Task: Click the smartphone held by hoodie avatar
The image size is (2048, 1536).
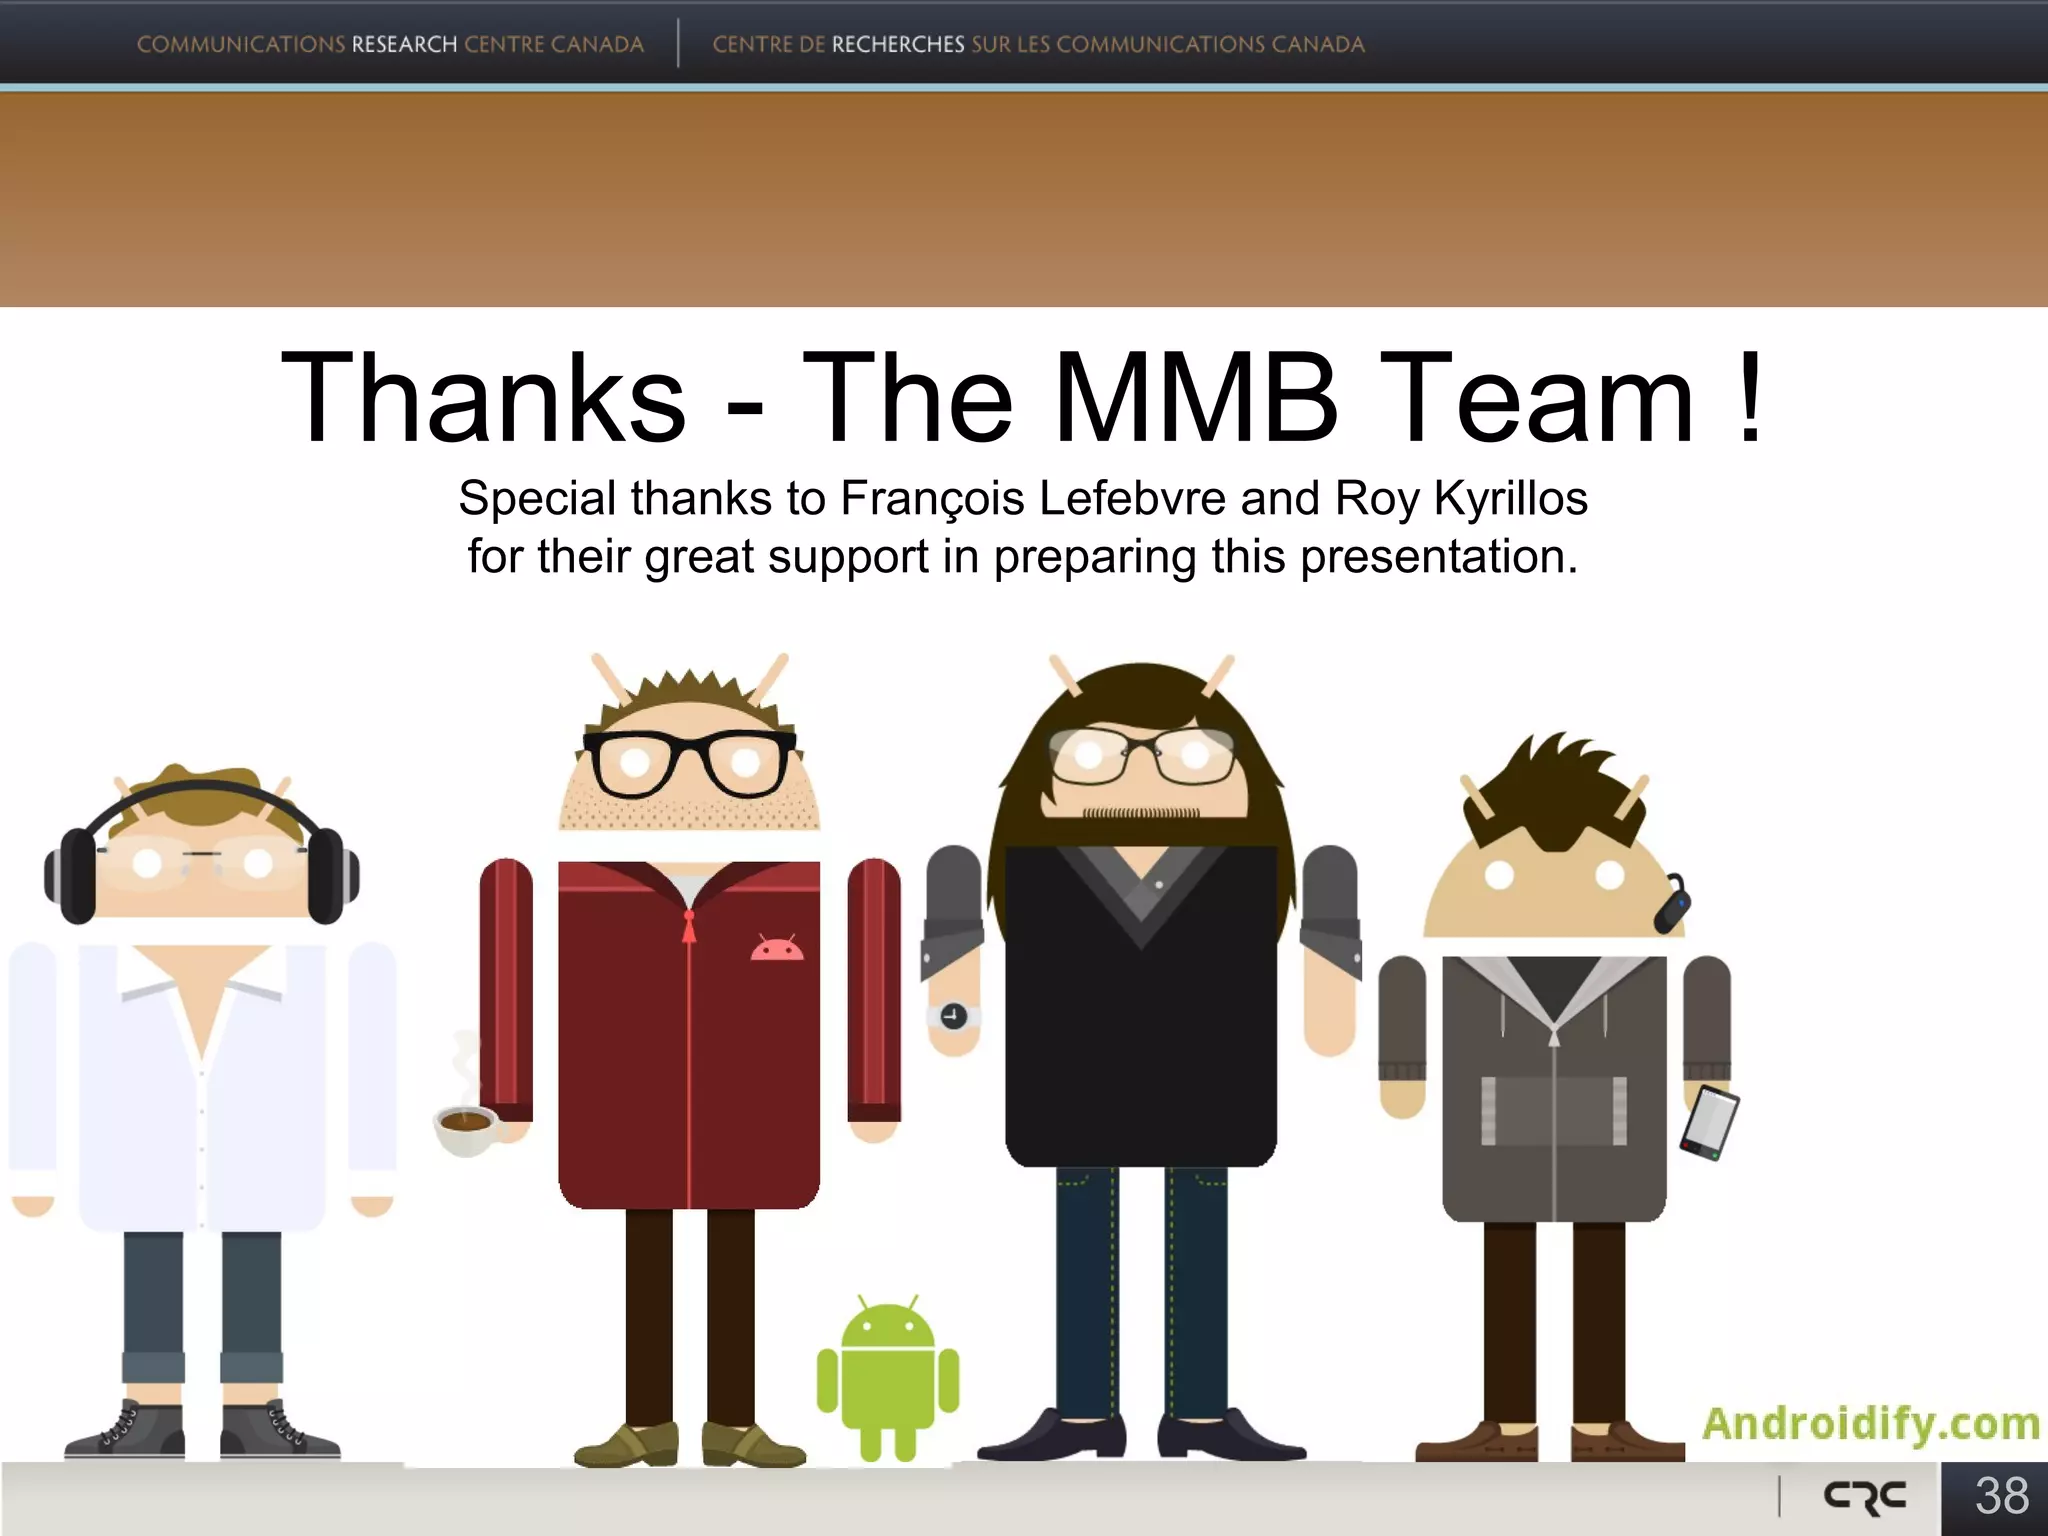Action: click(x=1709, y=1123)
